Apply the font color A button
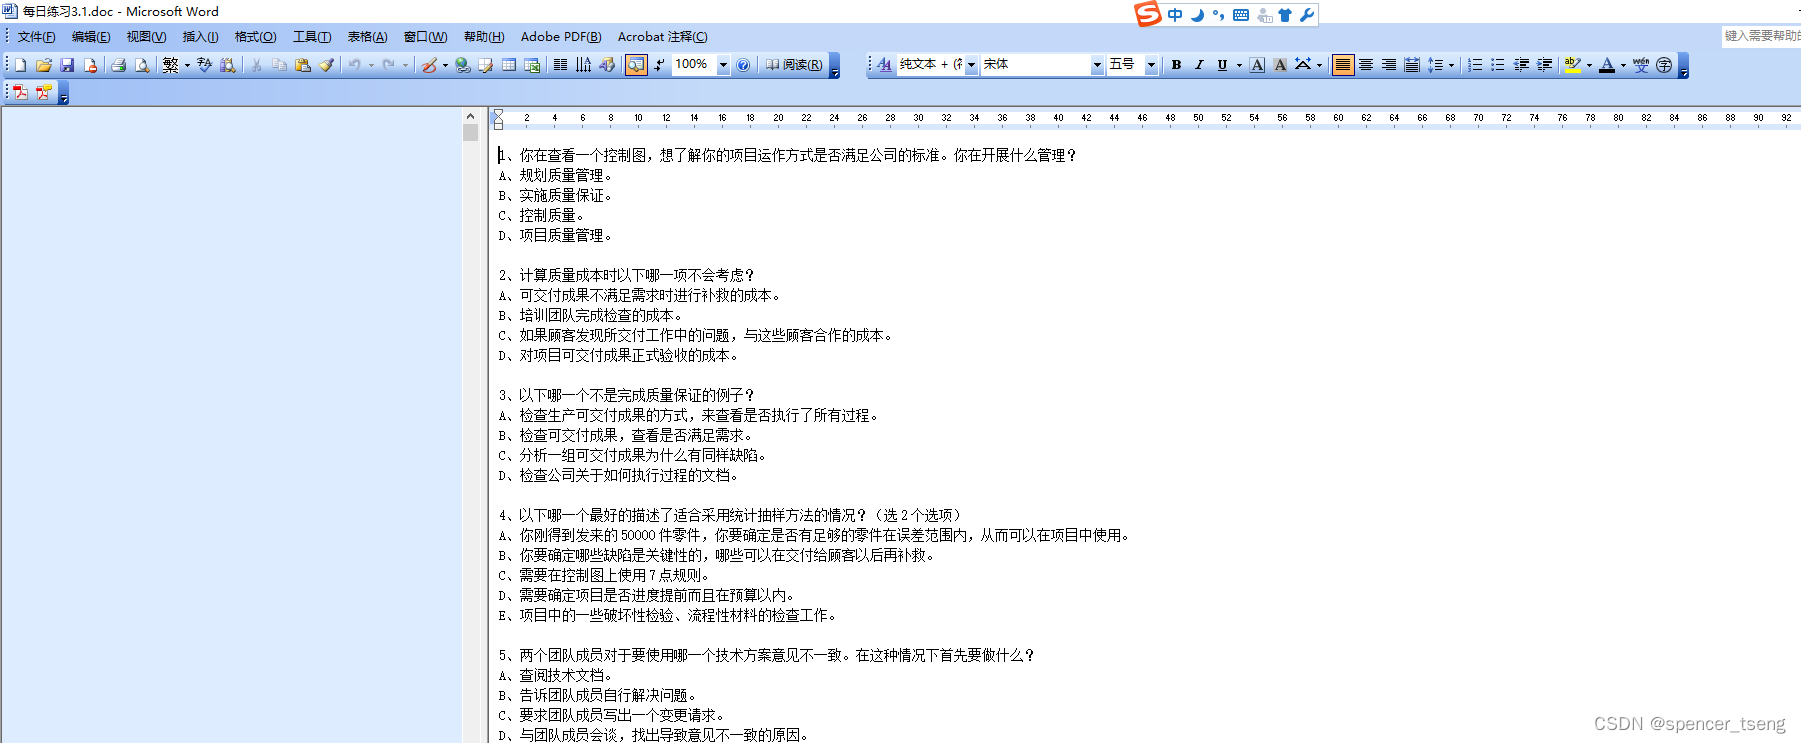The height and width of the screenshot is (743, 1801). tap(1606, 65)
